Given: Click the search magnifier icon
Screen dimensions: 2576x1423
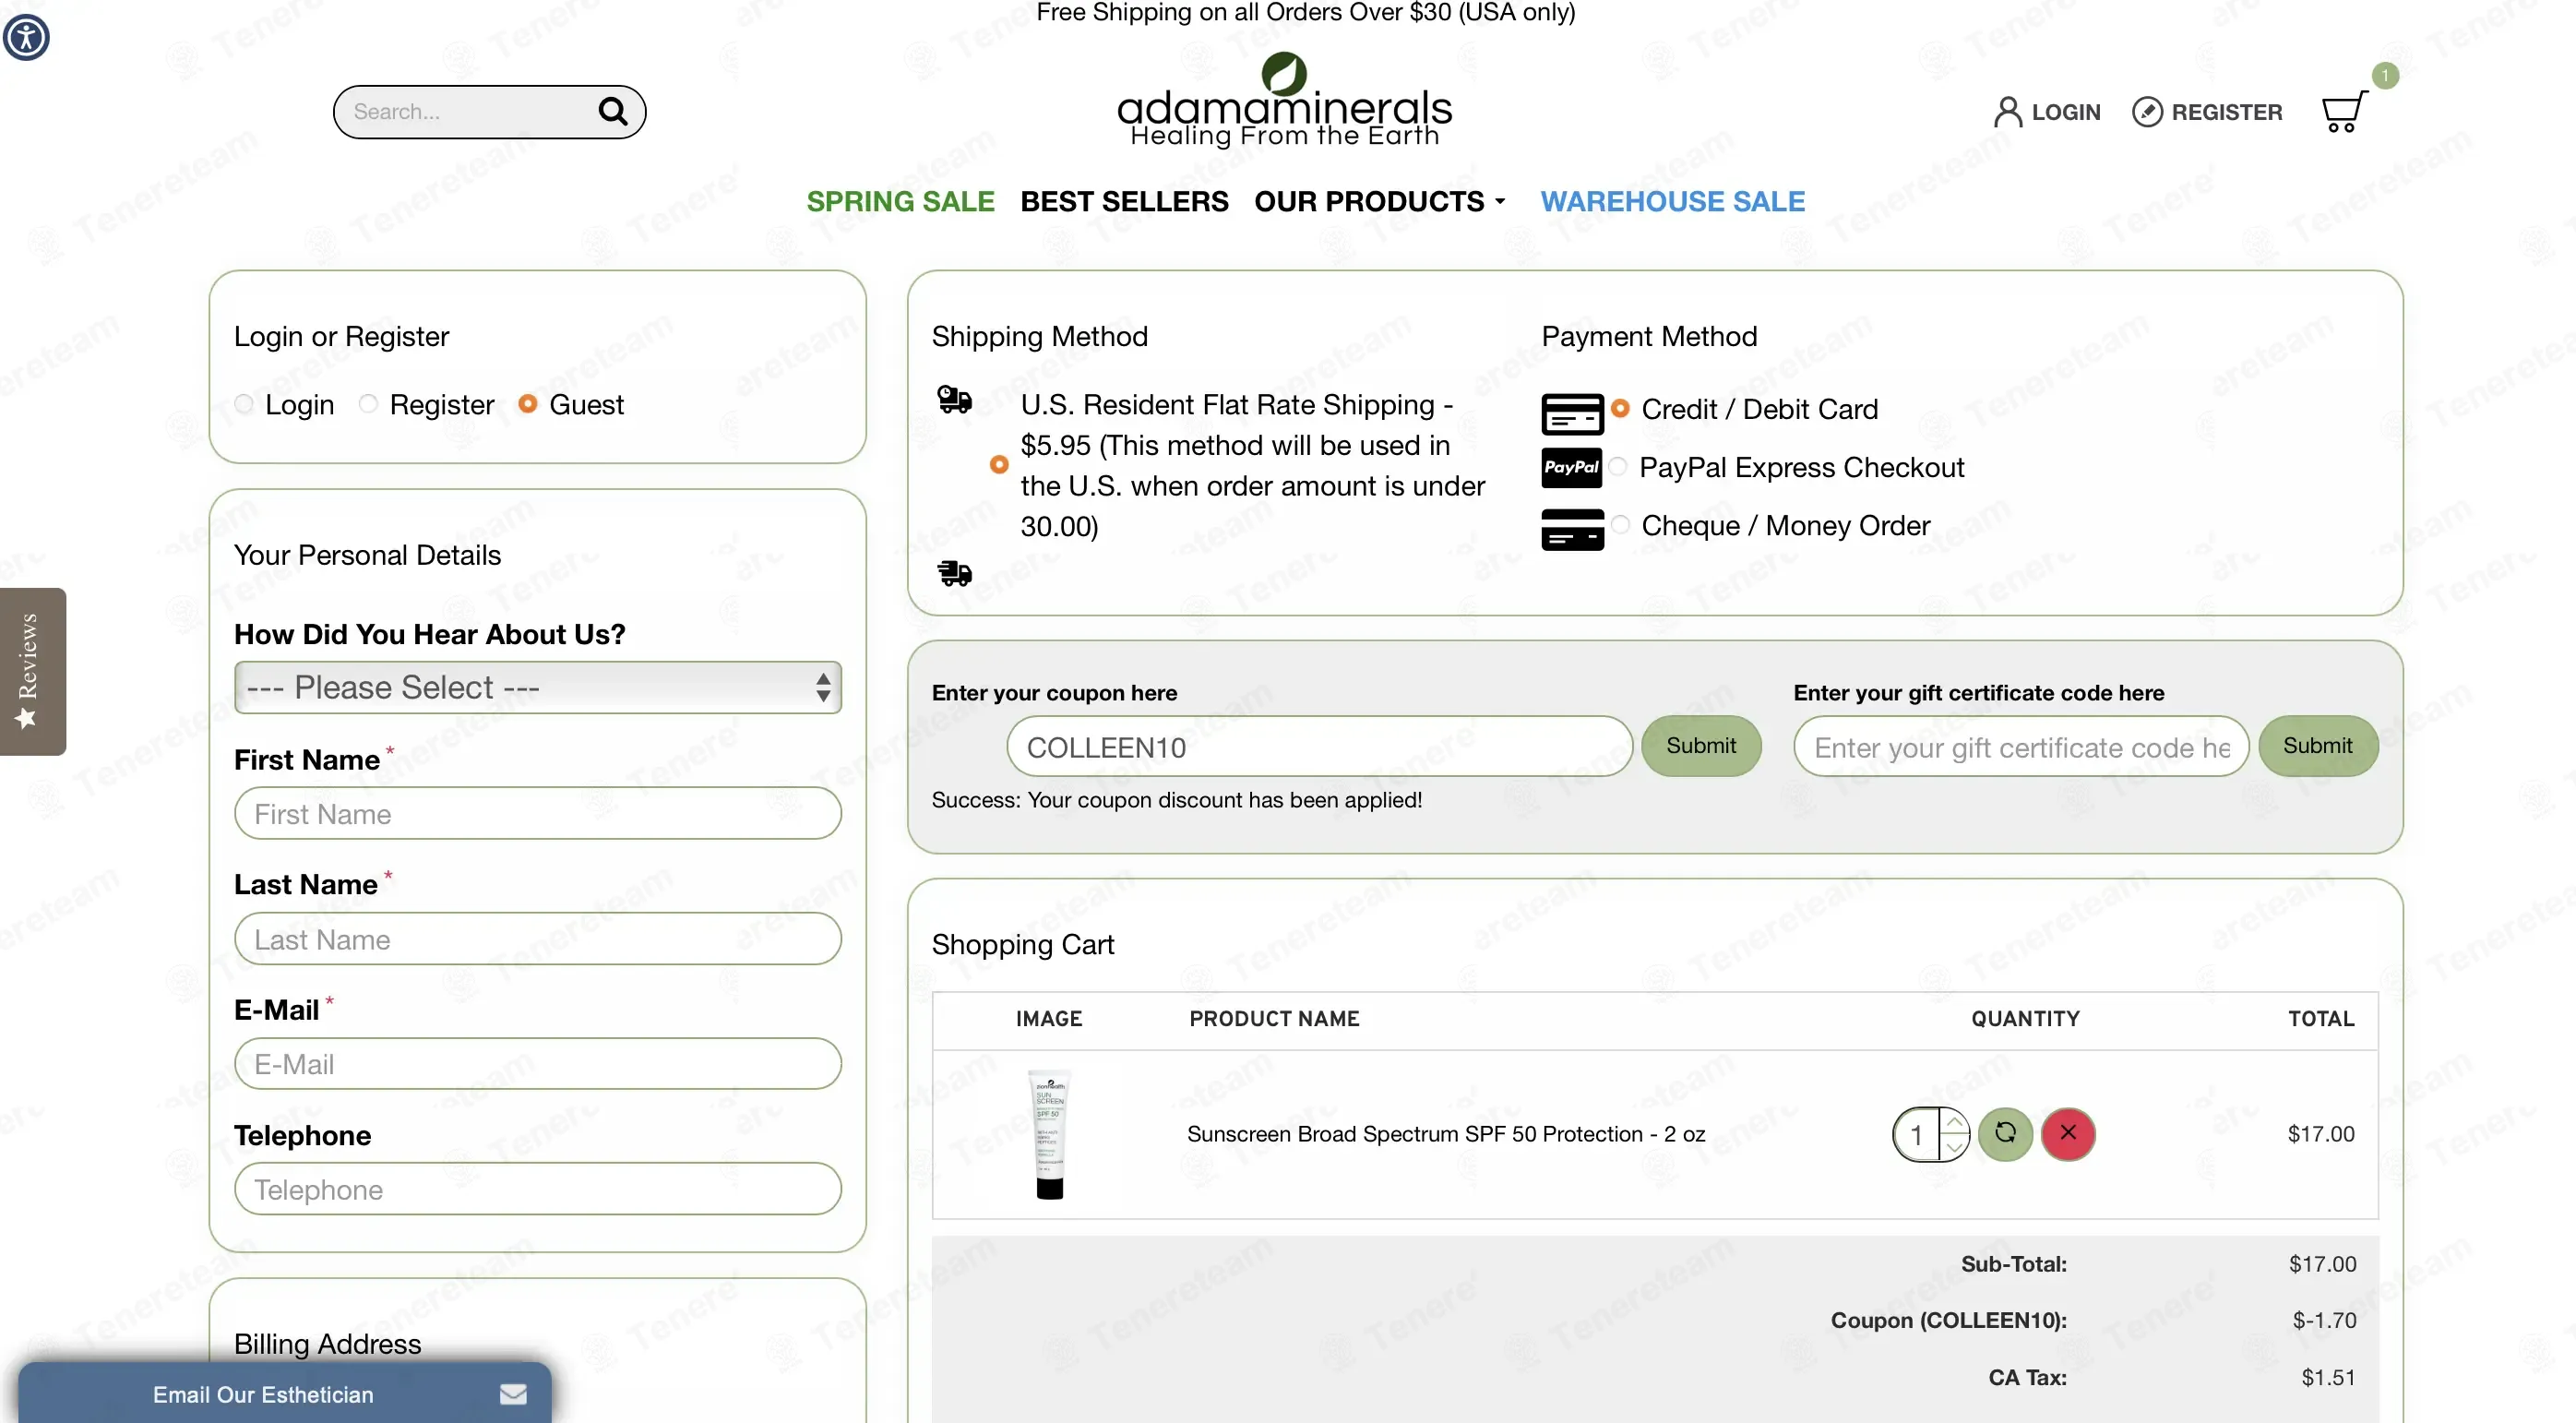Looking at the screenshot, I should 613,111.
